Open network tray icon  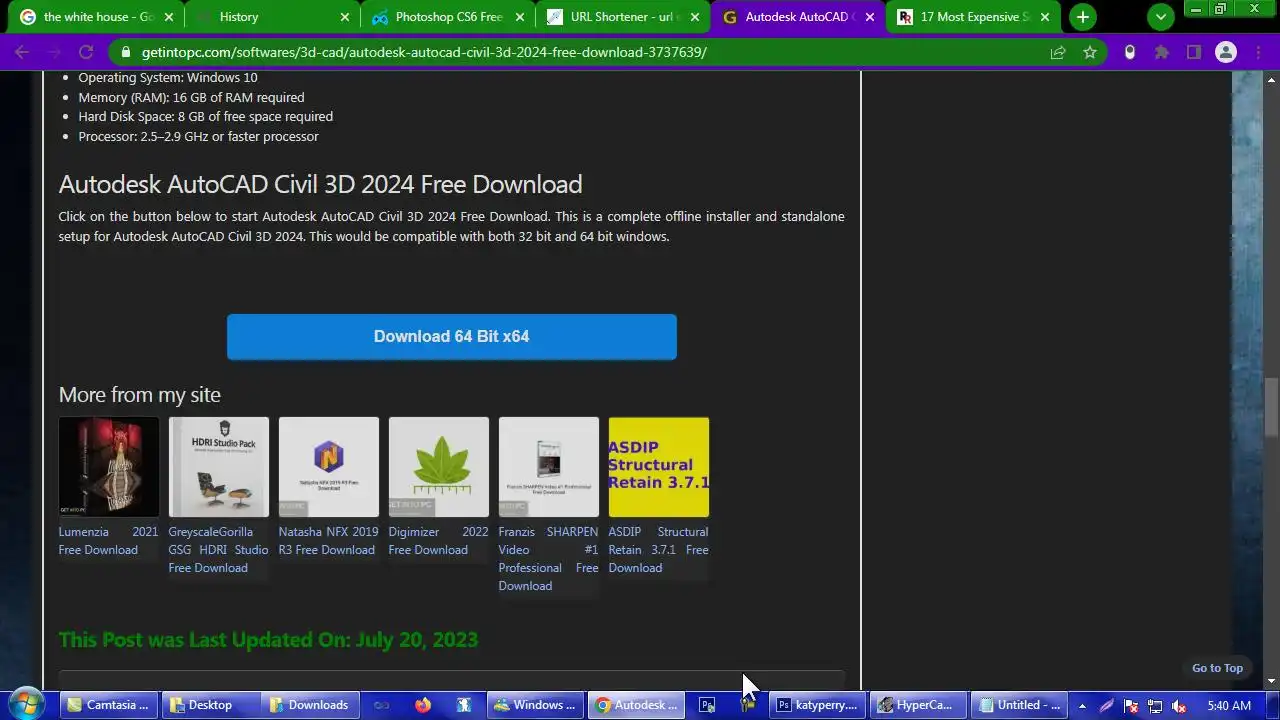(x=1155, y=705)
